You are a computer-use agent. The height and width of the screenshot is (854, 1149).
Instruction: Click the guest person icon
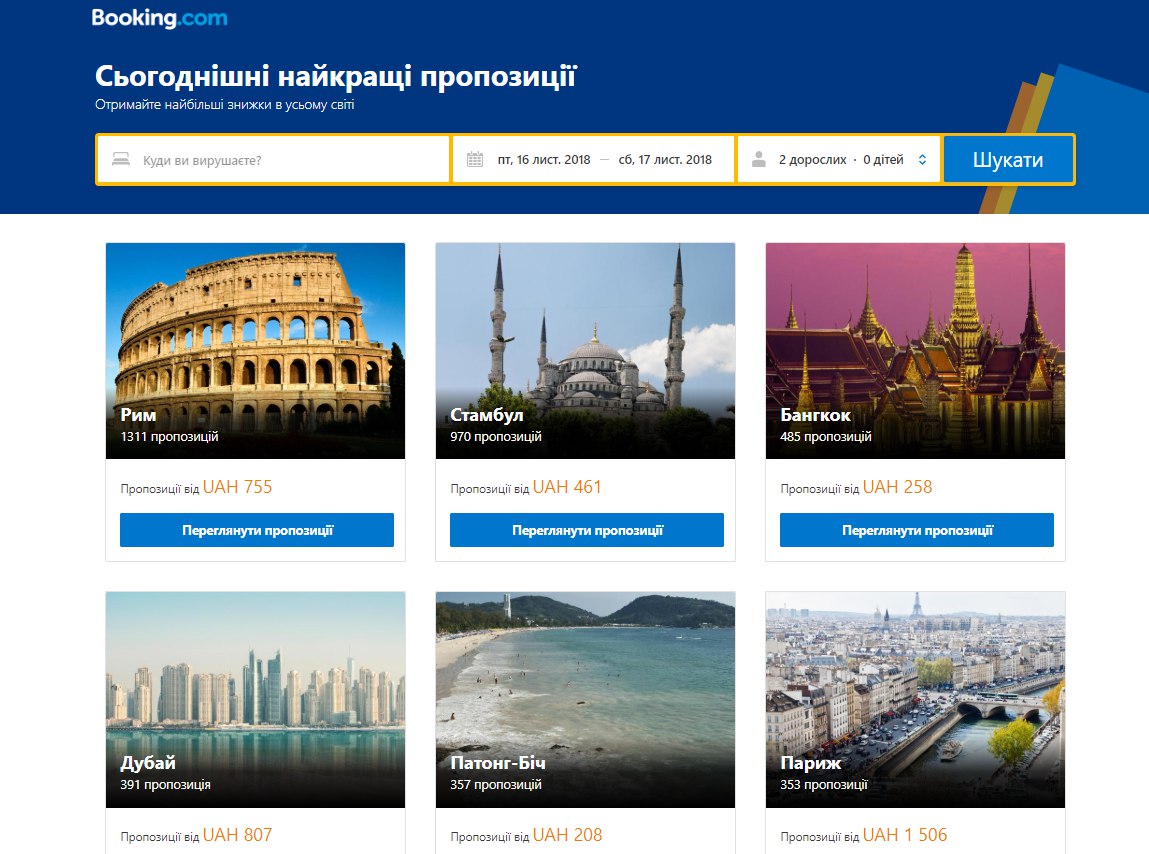point(759,159)
